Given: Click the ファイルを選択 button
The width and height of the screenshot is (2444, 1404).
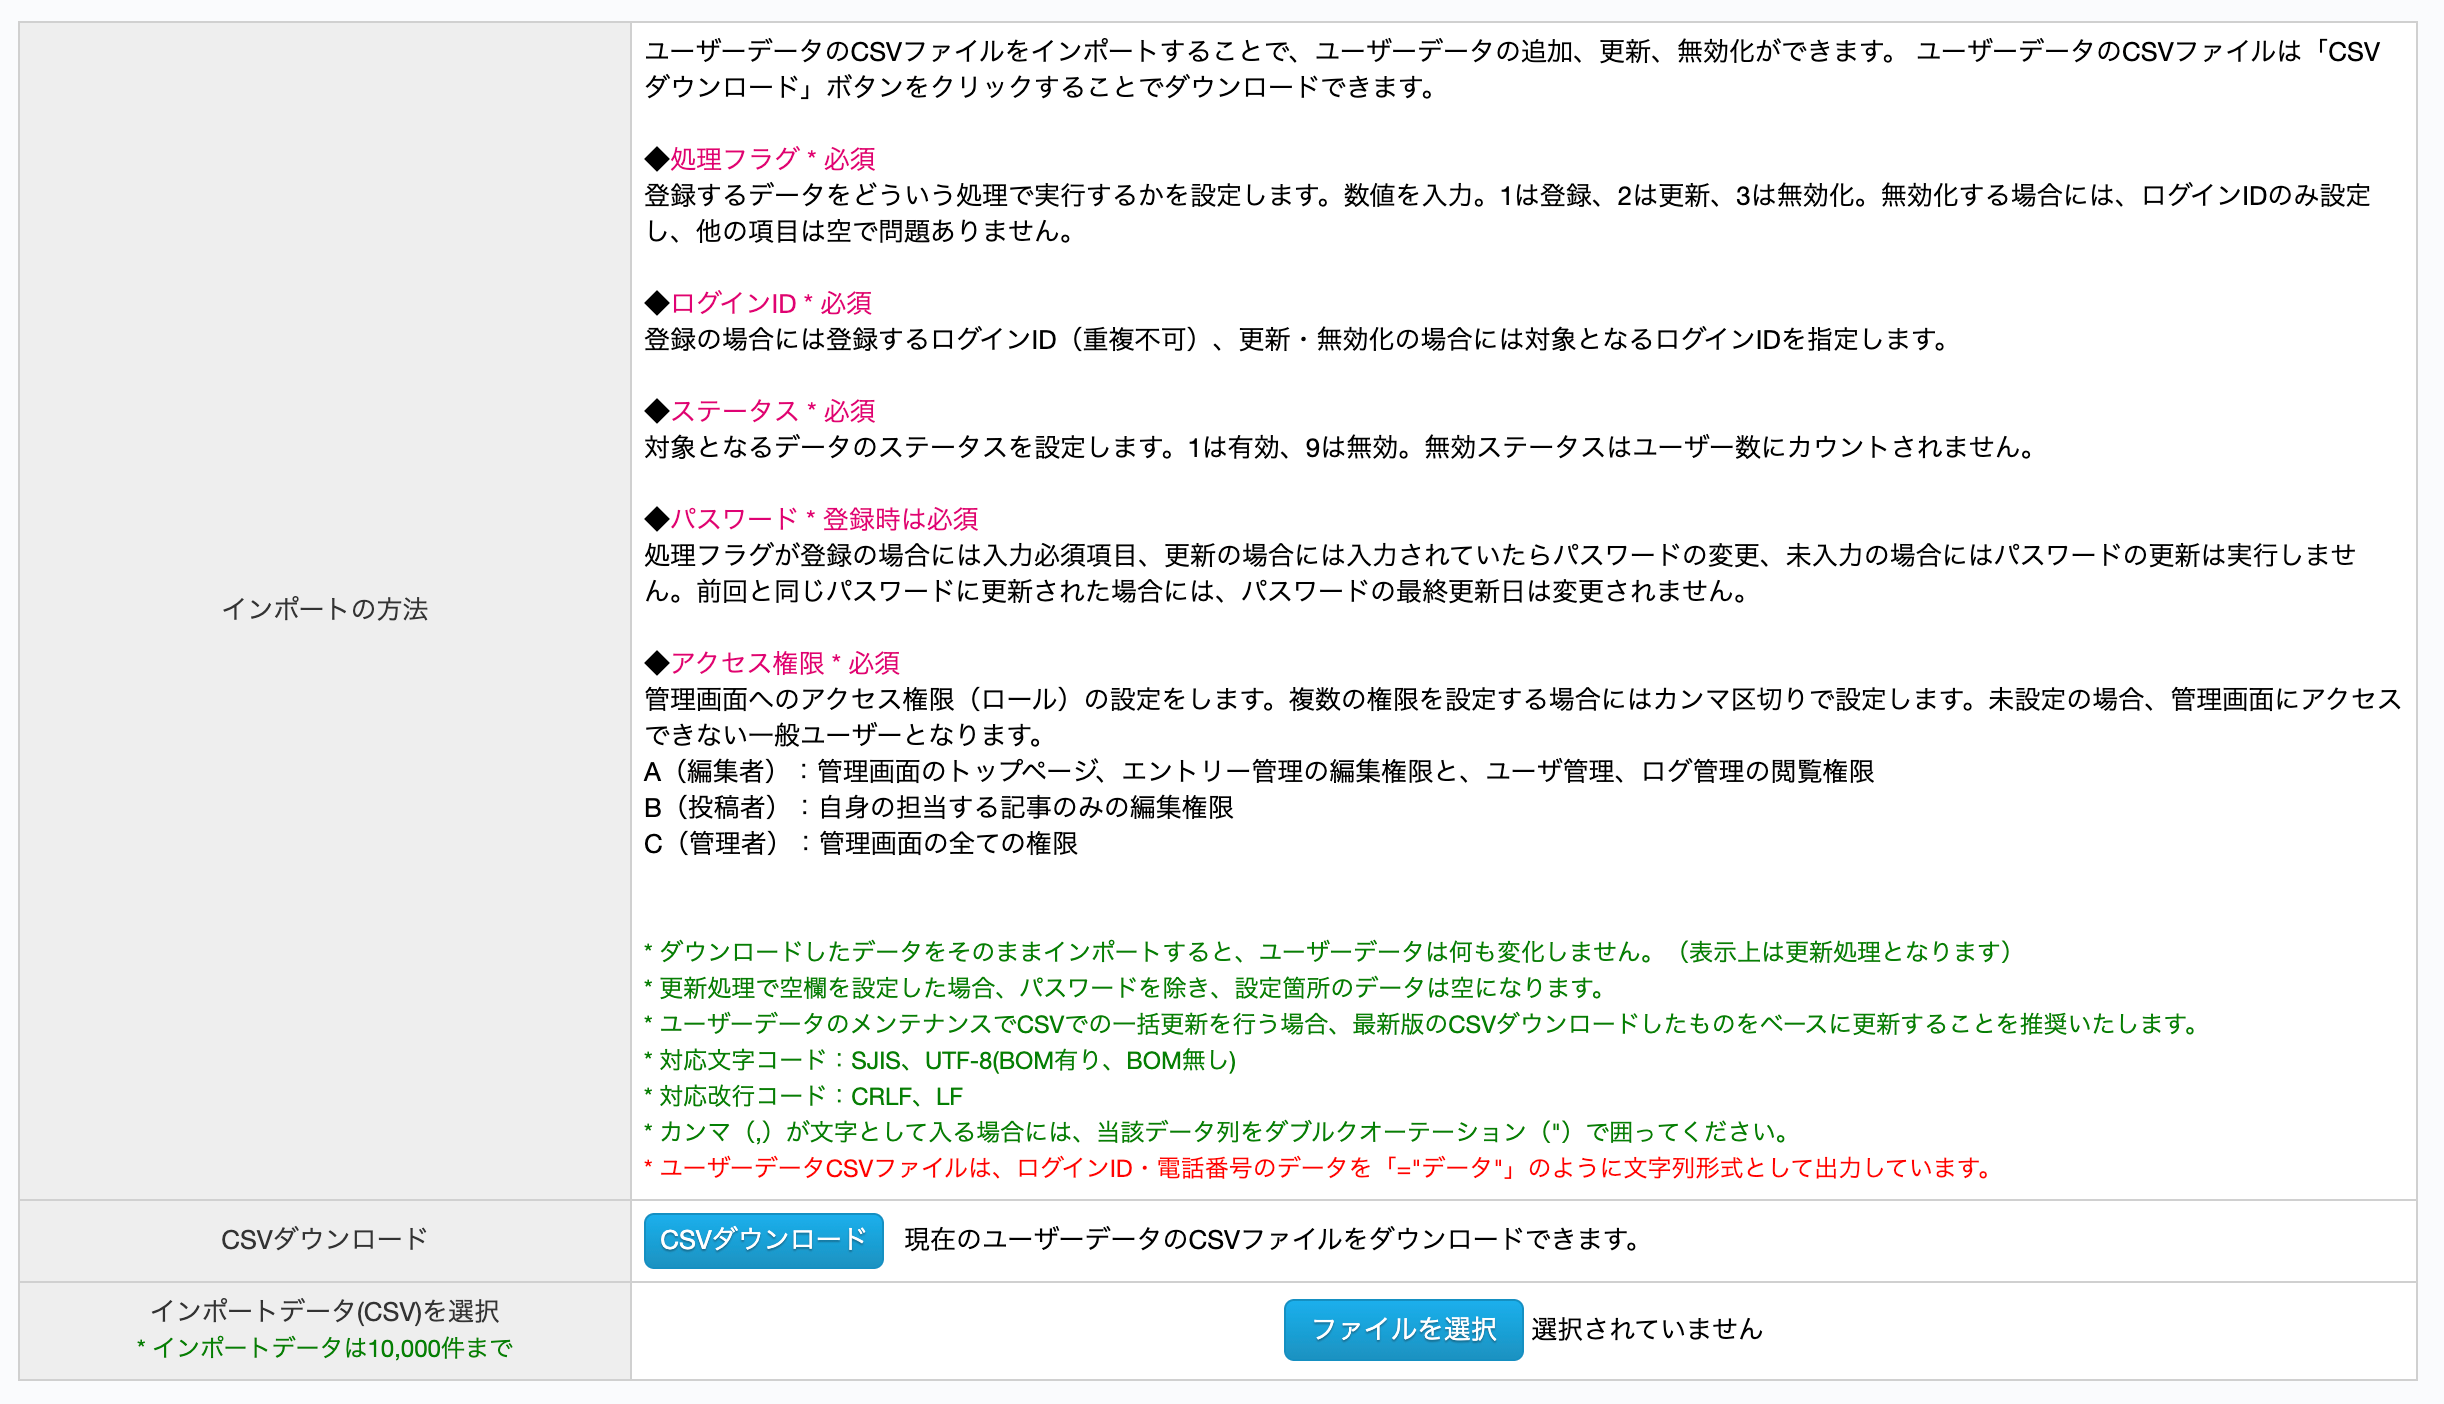Looking at the screenshot, I should [1403, 1329].
